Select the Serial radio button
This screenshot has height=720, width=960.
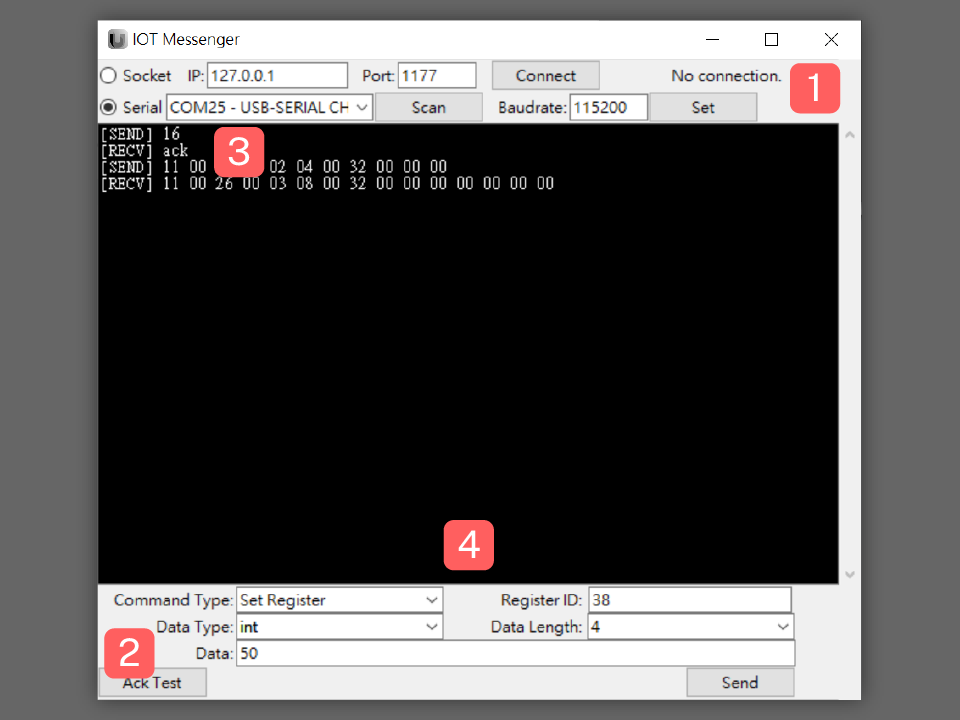coord(108,107)
